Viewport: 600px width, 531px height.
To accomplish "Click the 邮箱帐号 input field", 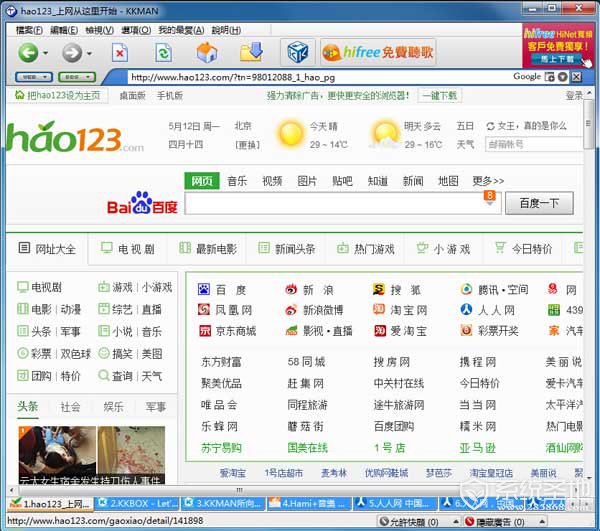I will pos(533,145).
